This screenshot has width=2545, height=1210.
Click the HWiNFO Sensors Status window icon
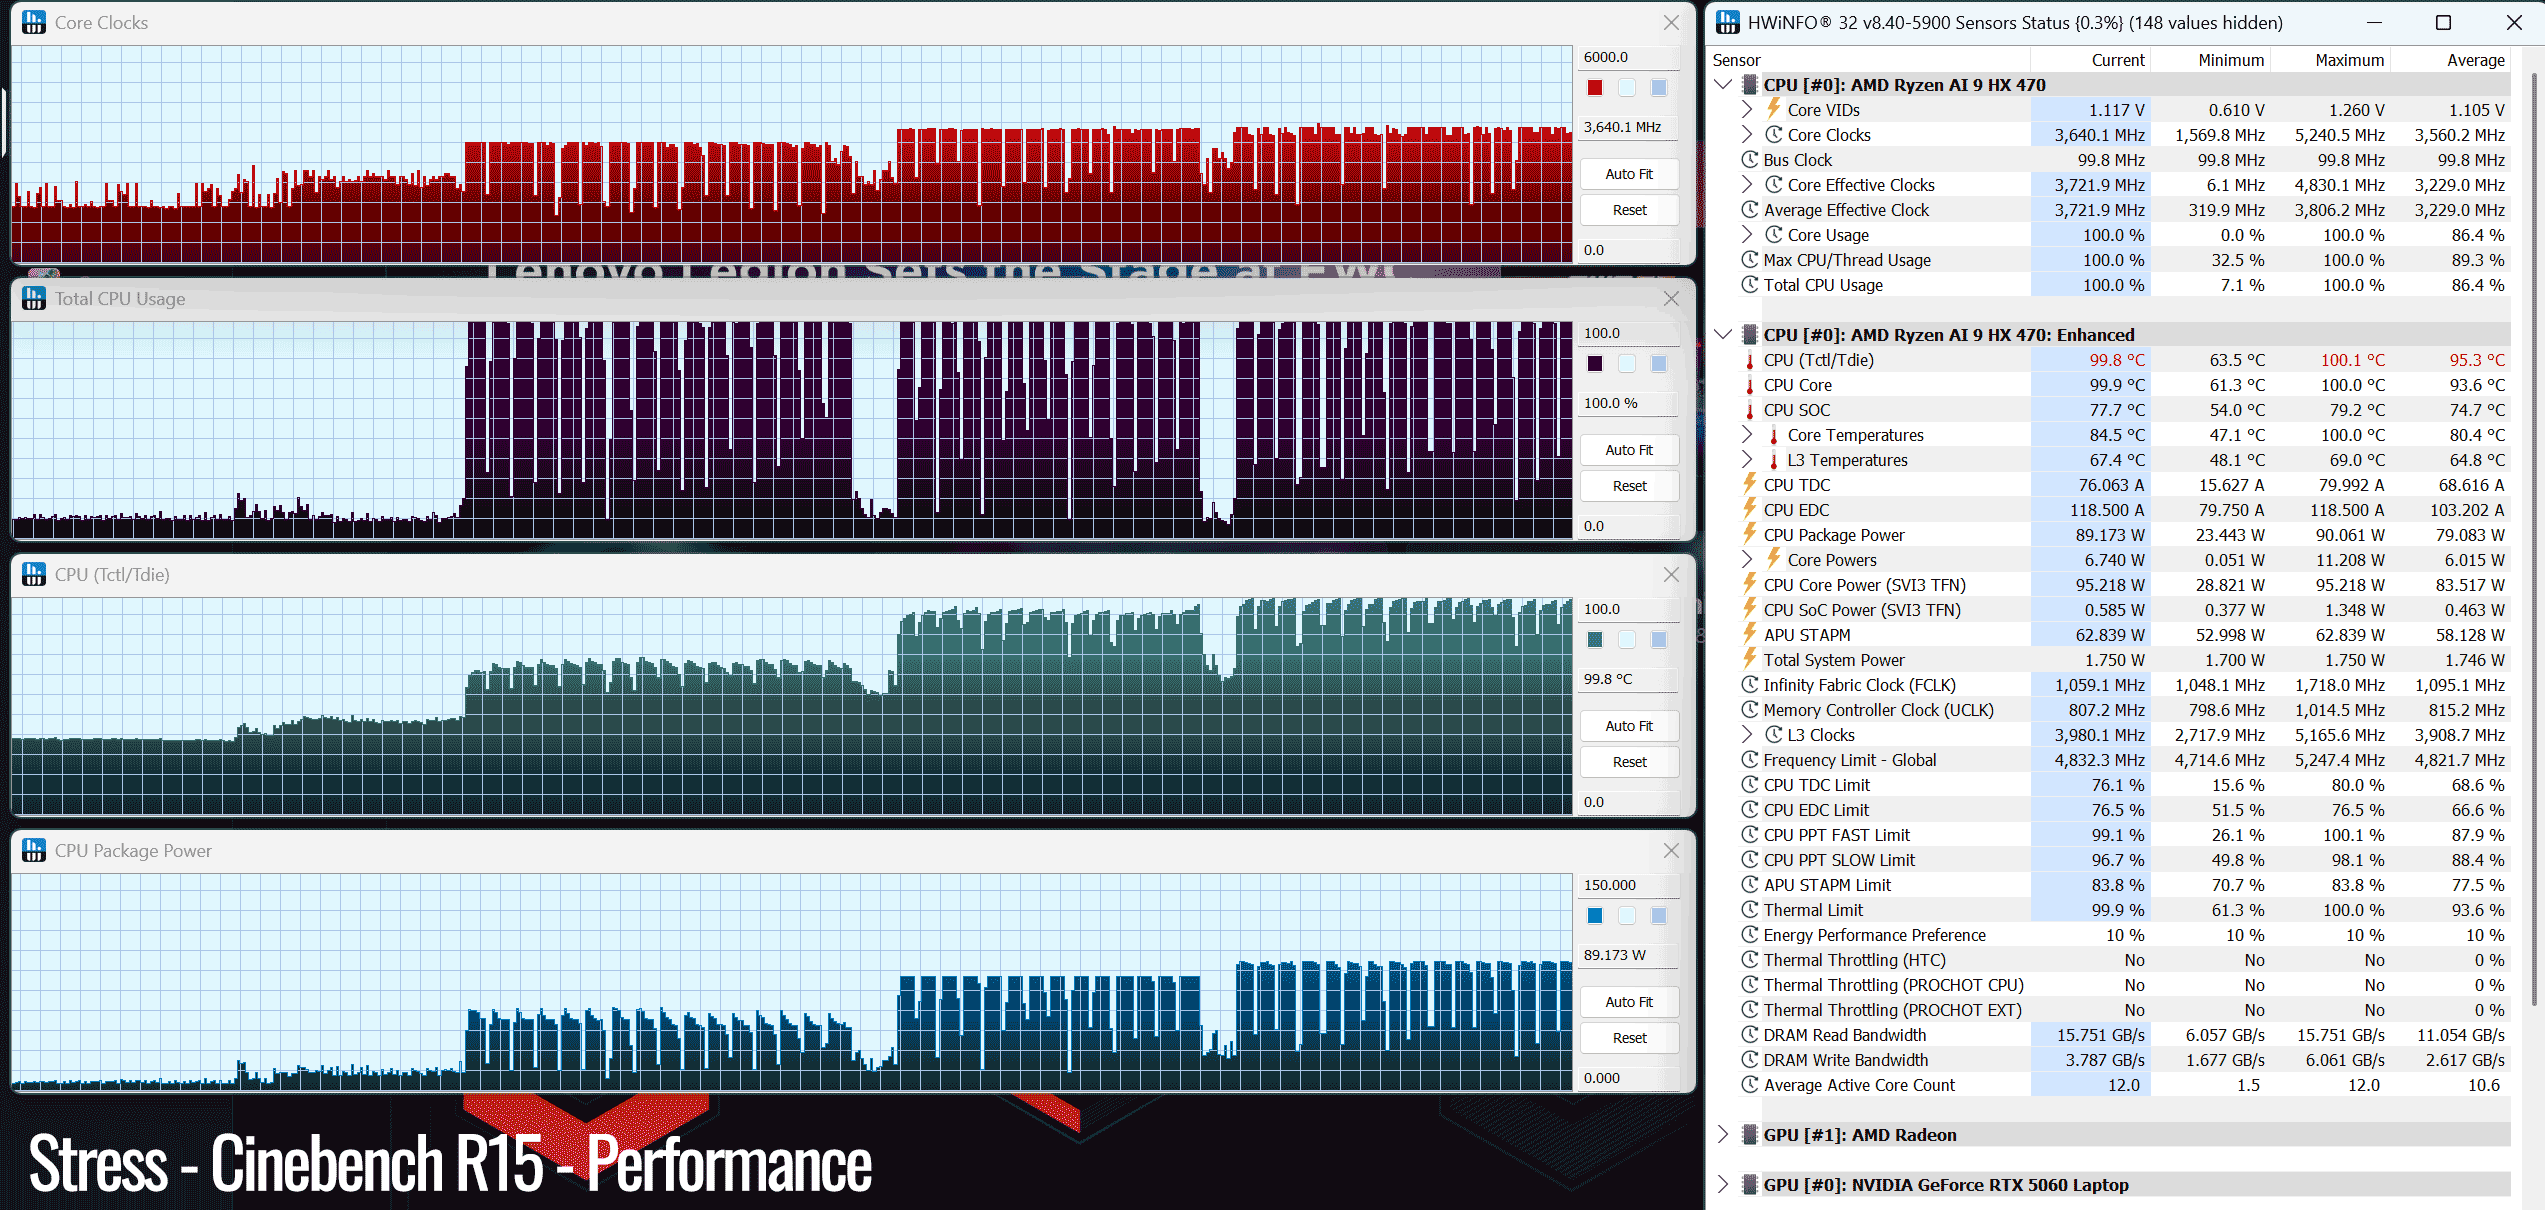1727,22
